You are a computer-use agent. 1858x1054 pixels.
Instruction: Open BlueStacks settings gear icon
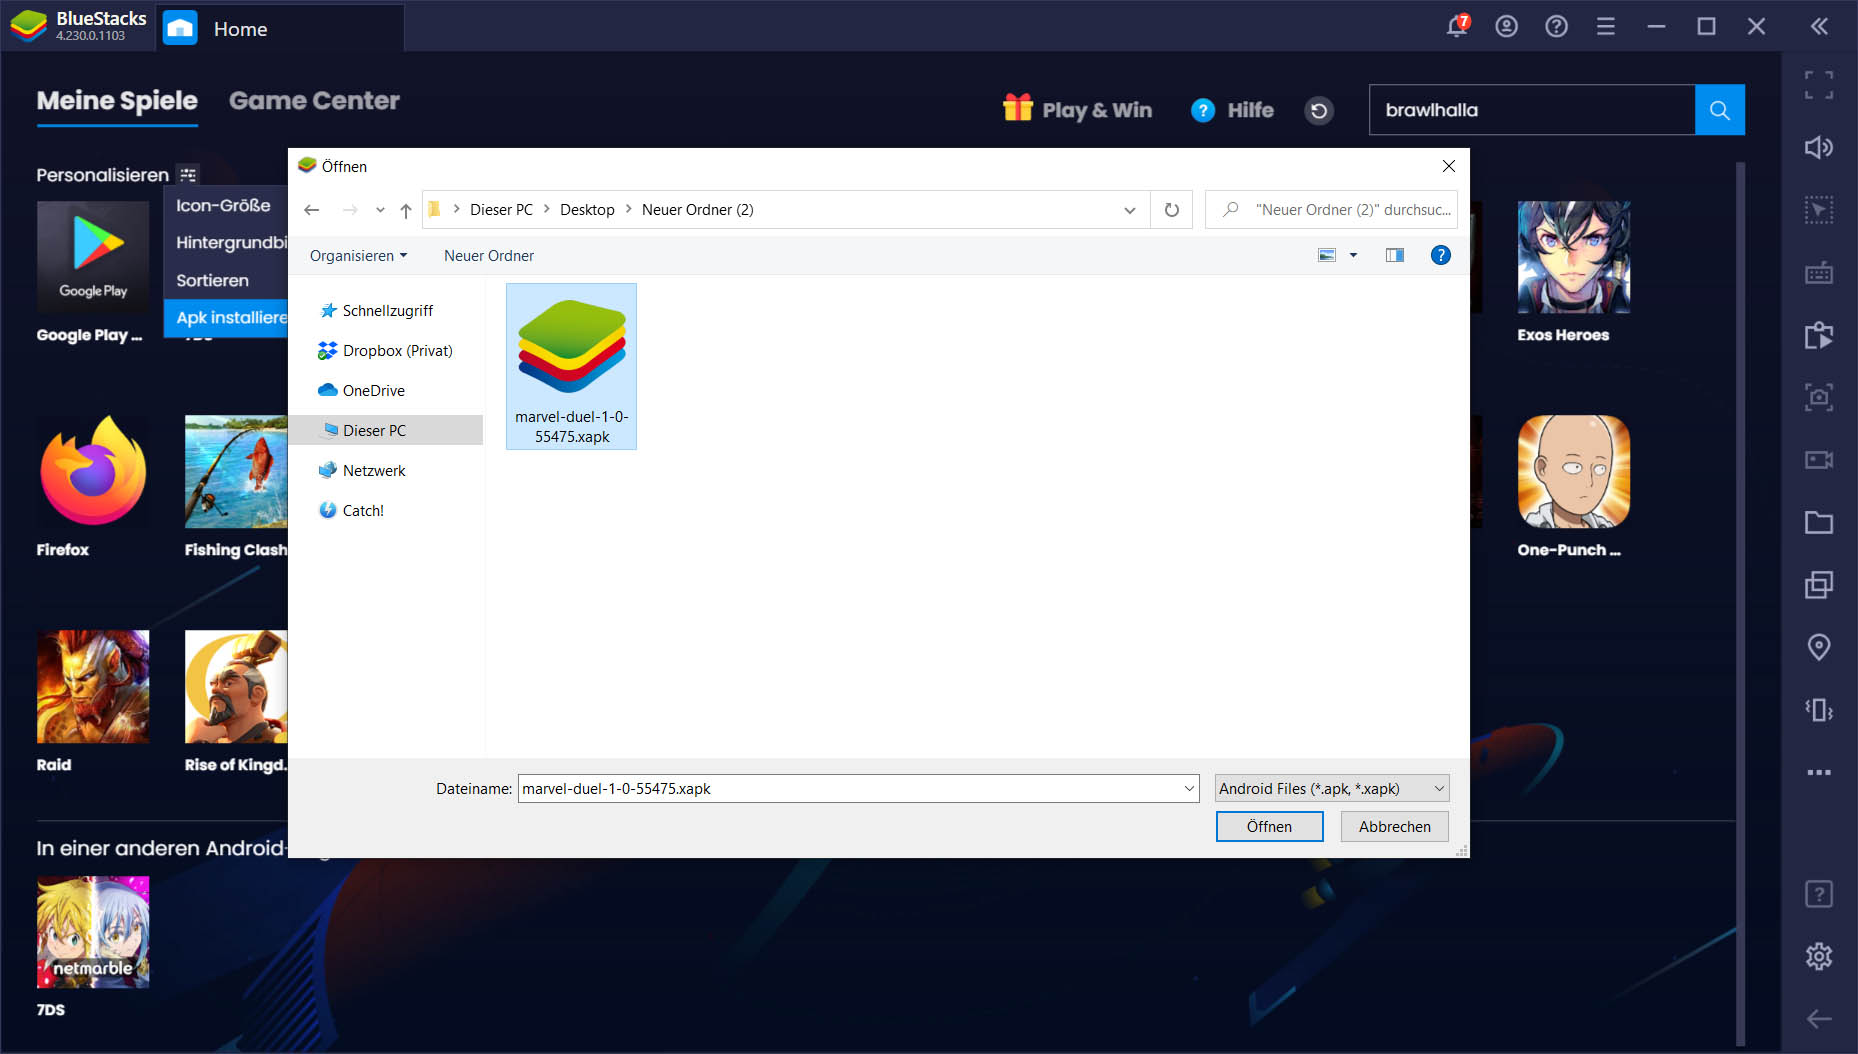coord(1819,956)
